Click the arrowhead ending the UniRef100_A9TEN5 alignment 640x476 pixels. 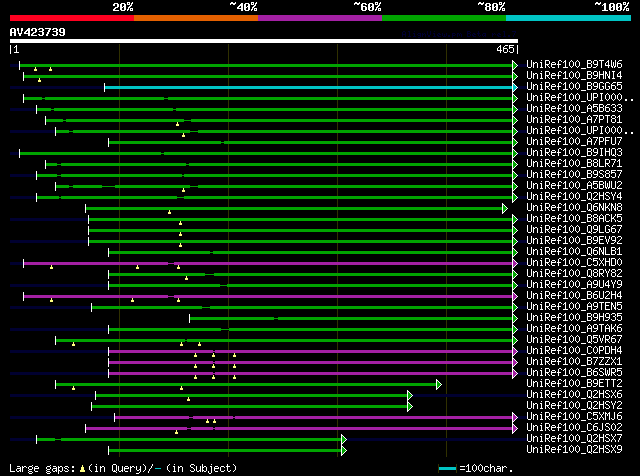coord(515,307)
